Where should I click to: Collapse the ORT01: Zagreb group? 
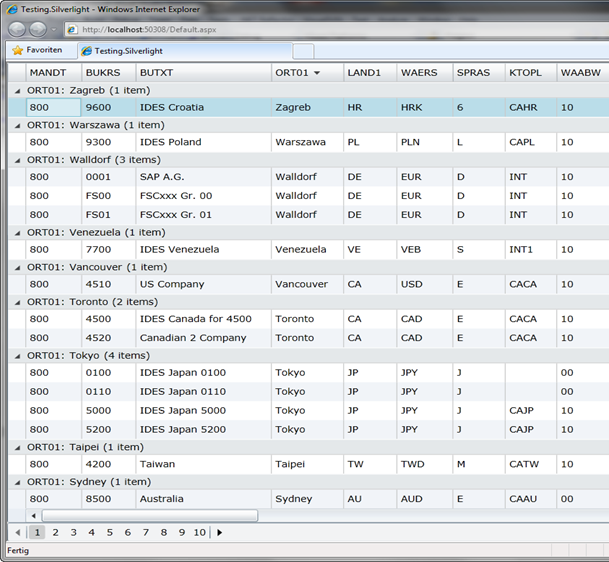click(17, 91)
